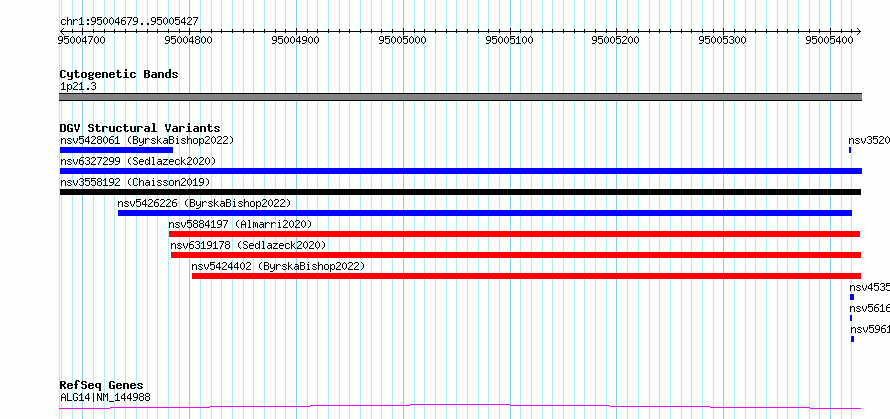Click the Cytogenetic Bands track title
Viewport: 890px width, 419px height.
coord(119,74)
